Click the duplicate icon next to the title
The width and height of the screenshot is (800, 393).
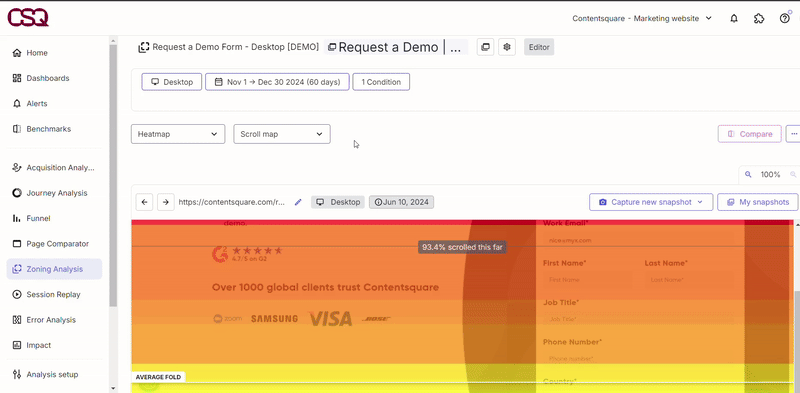(x=485, y=47)
